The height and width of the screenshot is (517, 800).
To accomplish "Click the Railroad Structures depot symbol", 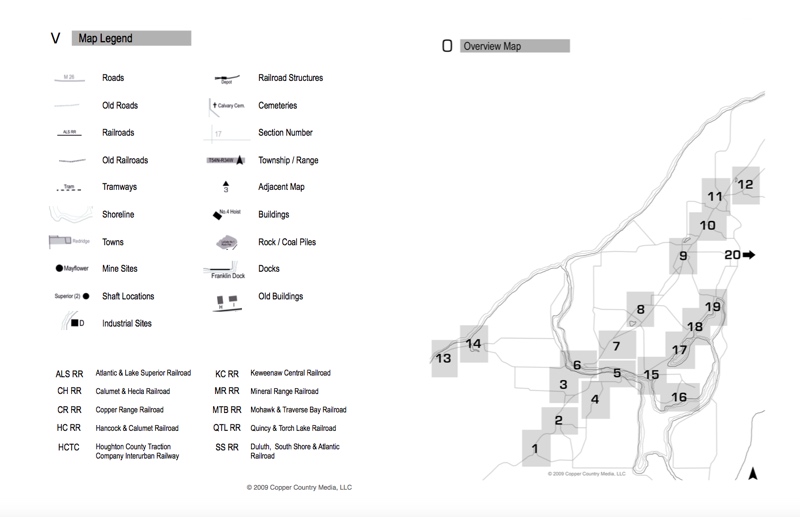I will (227, 79).
